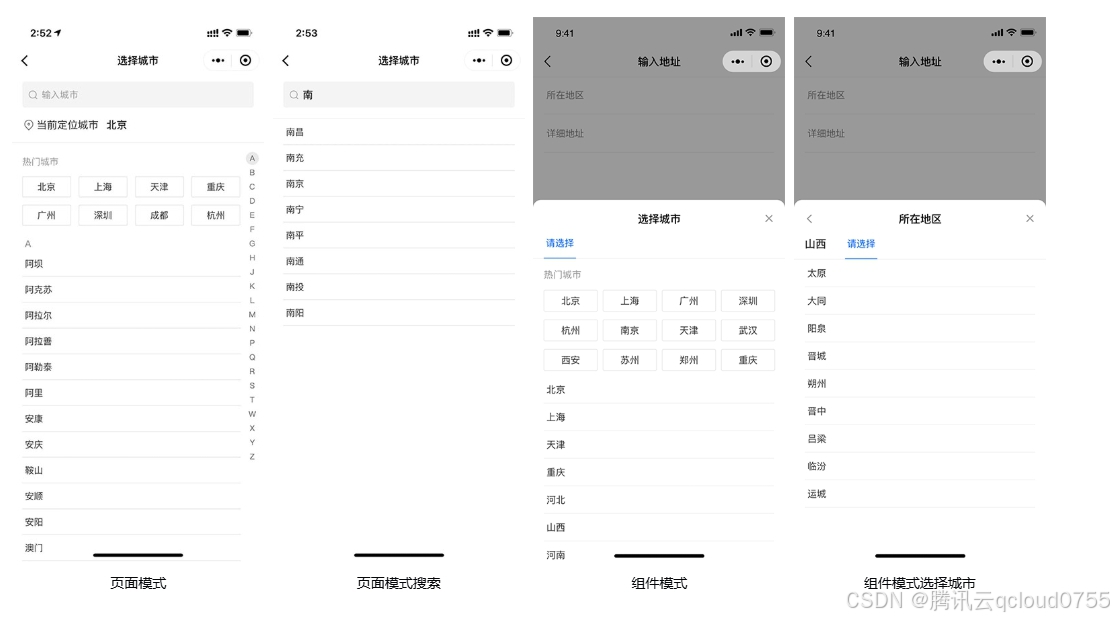Go back in fourth 输入地址 screen

click(x=809, y=62)
